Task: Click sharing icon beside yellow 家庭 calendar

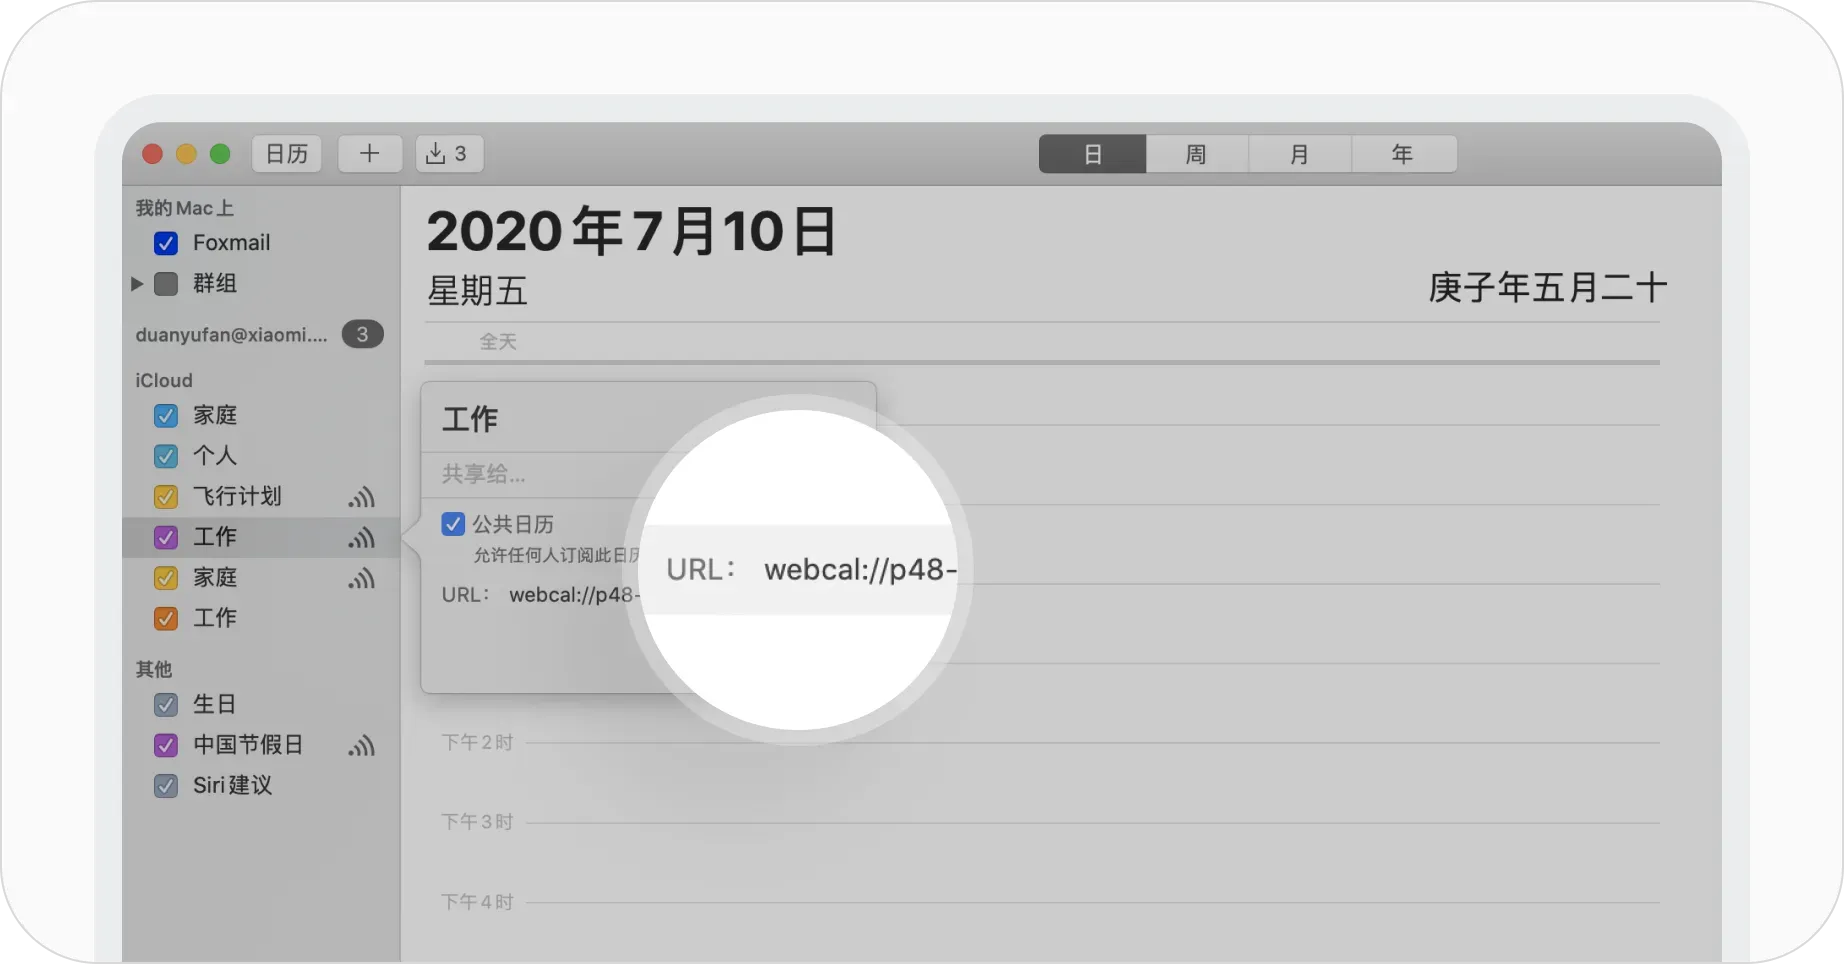Action: click(361, 578)
